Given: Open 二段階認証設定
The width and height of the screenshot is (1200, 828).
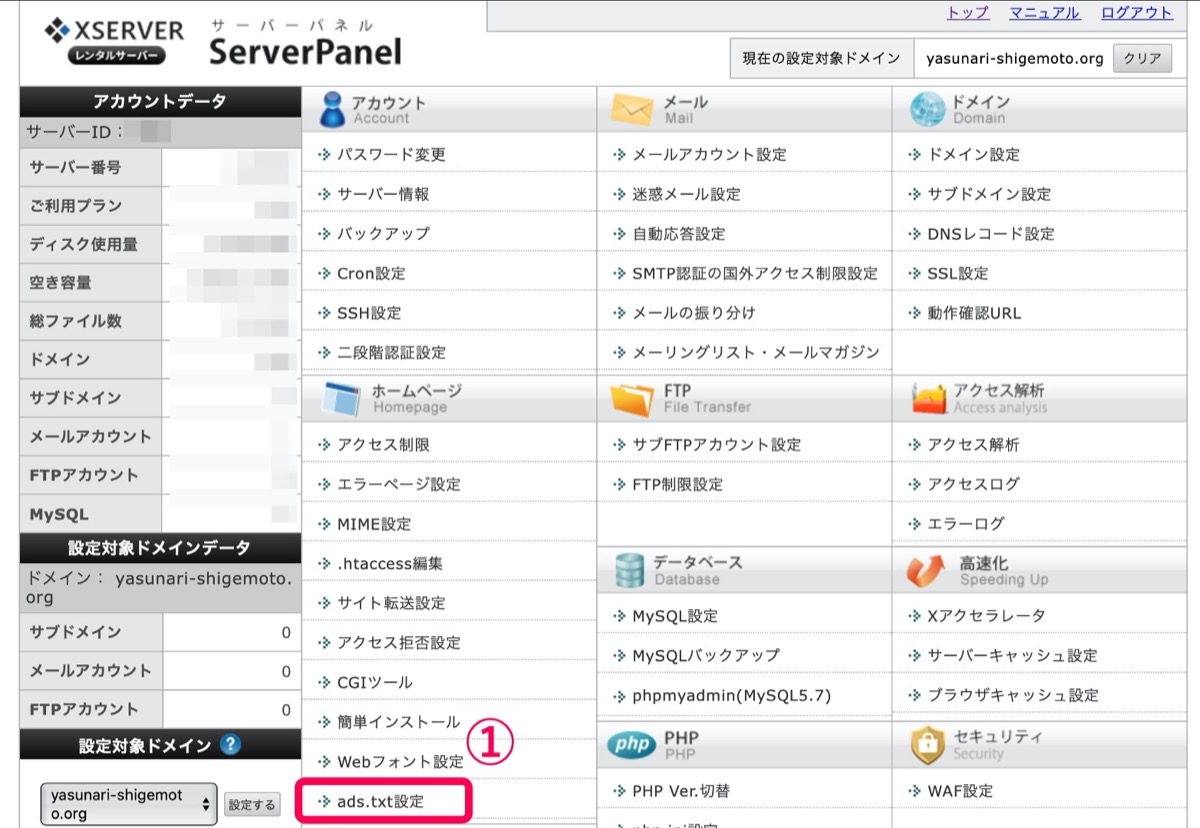Looking at the screenshot, I should click(x=391, y=353).
